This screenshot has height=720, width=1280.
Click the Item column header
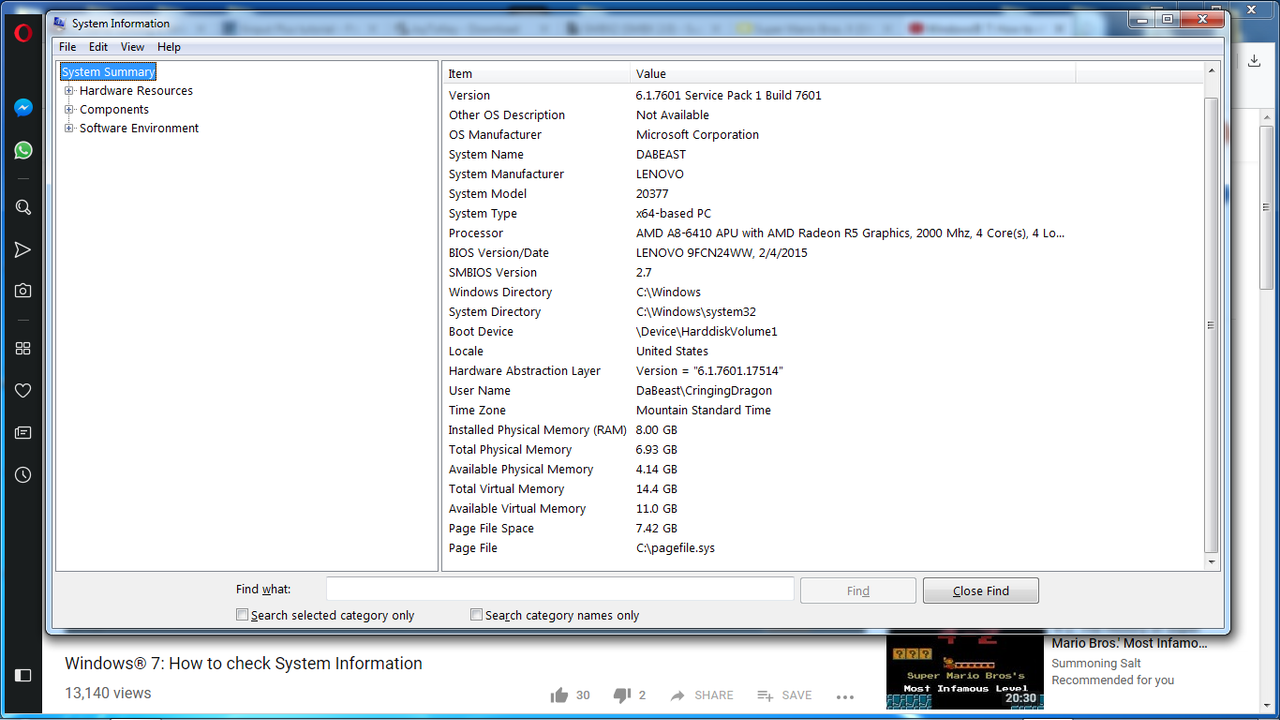537,73
